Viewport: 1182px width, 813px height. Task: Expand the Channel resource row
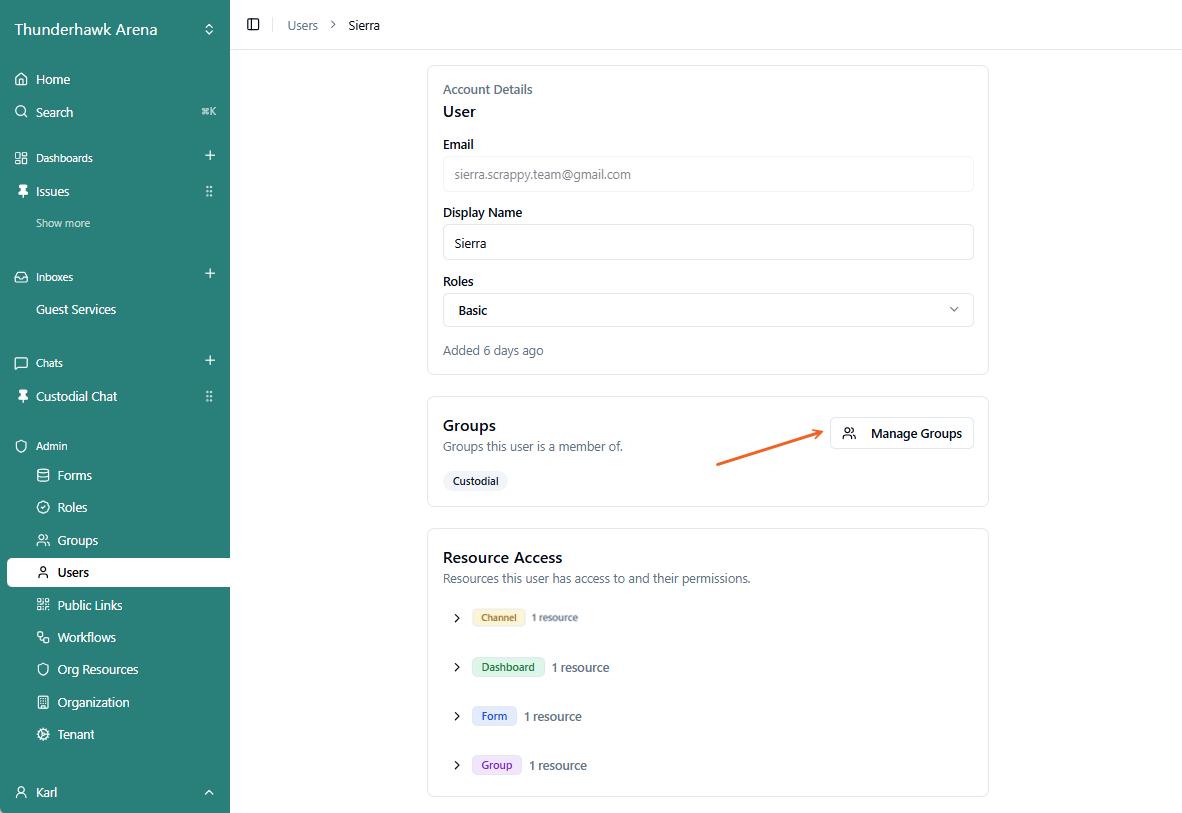457,618
